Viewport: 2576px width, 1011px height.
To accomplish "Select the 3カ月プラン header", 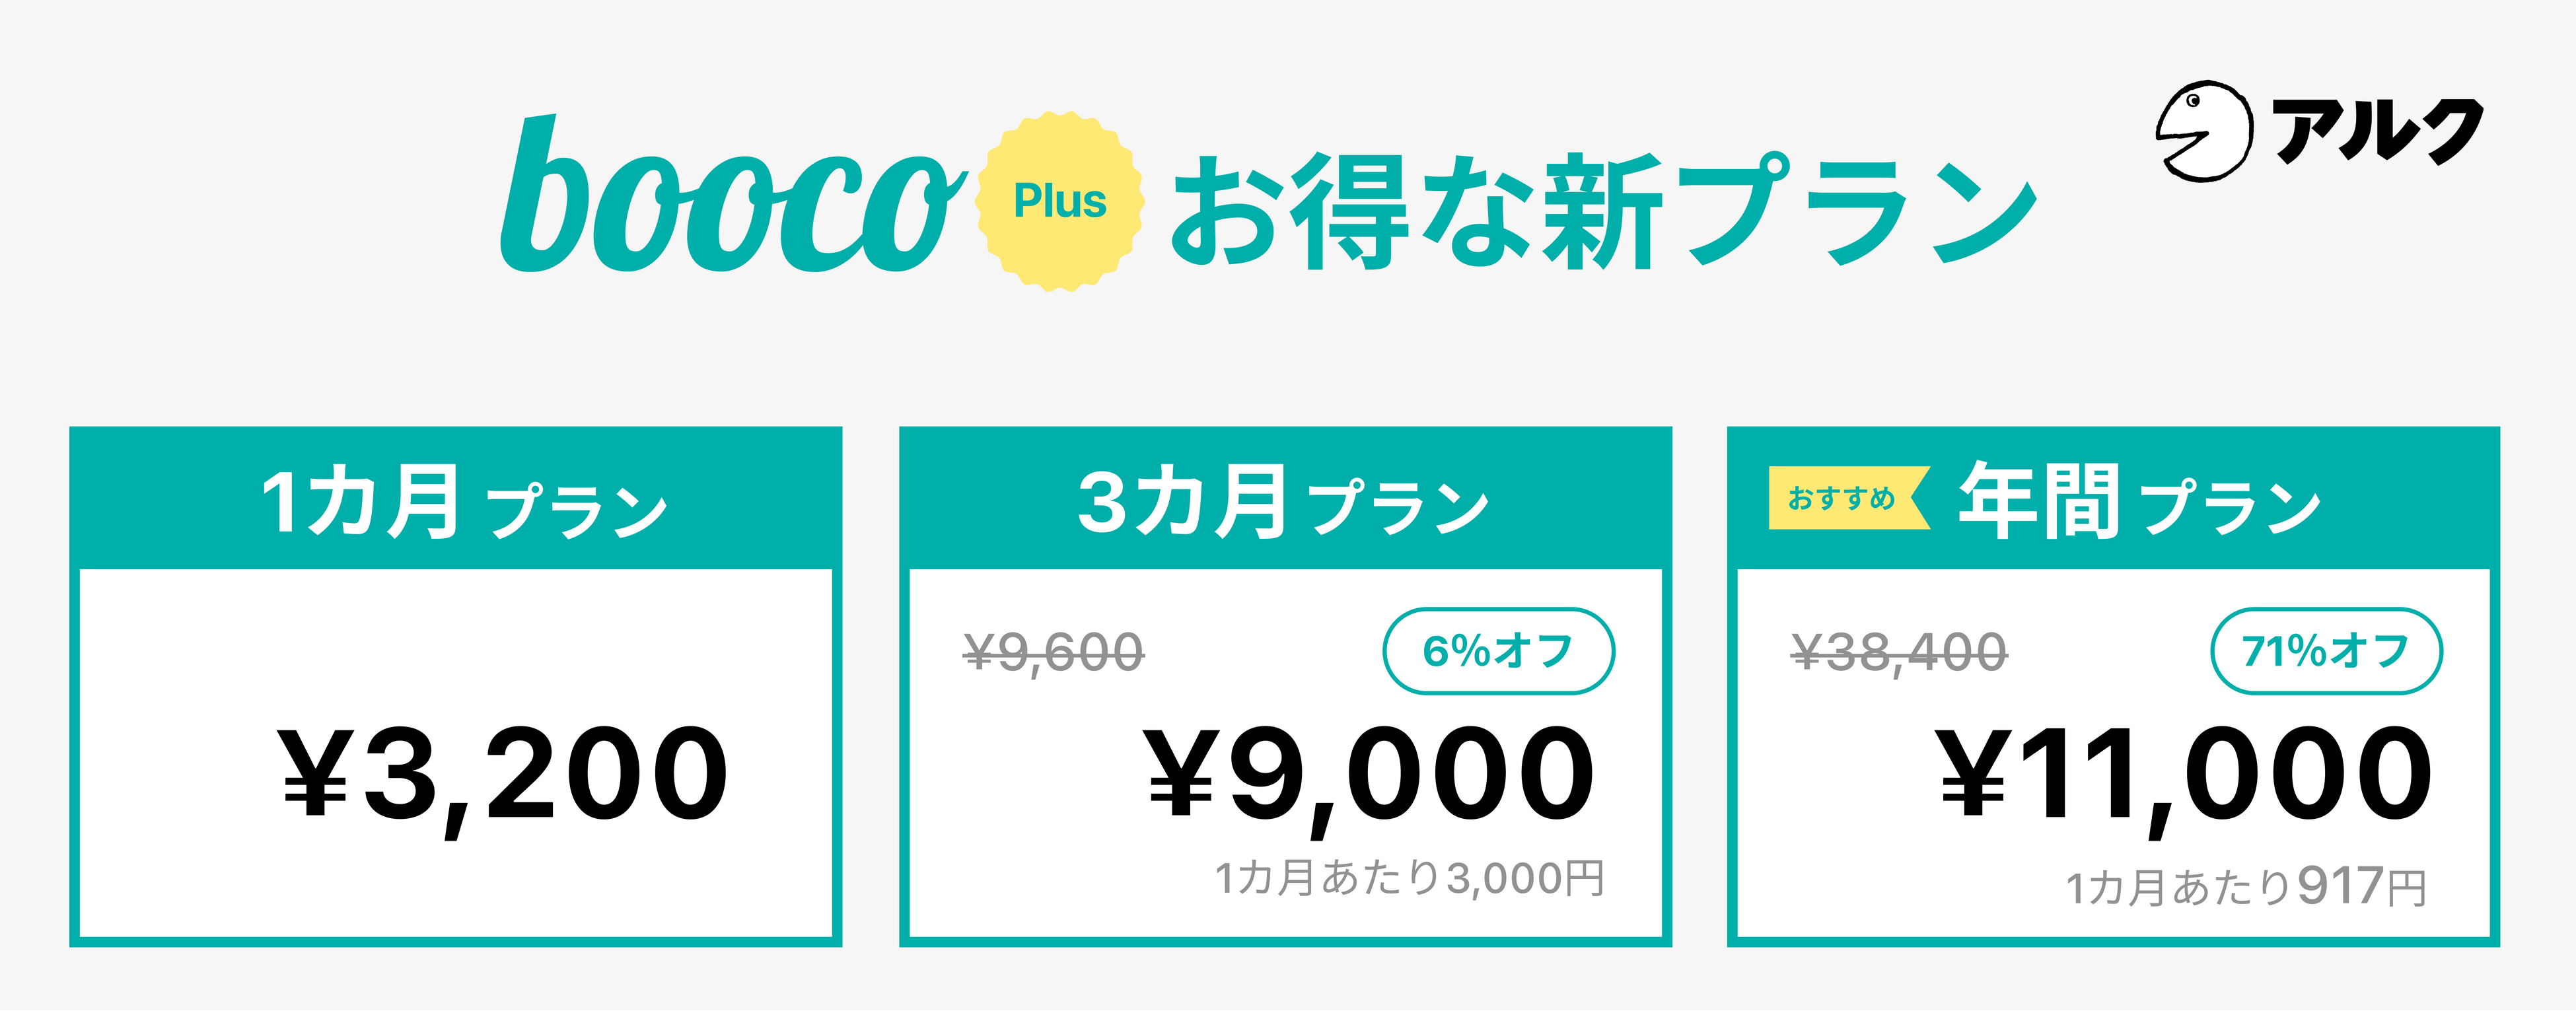I will coord(1284,502).
